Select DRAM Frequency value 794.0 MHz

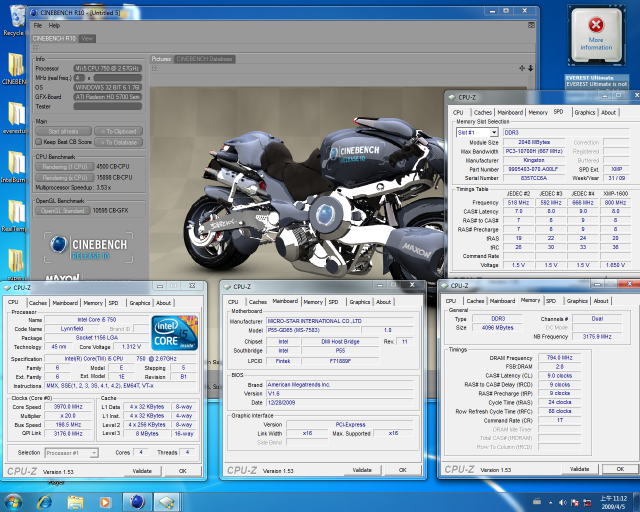coord(560,358)
